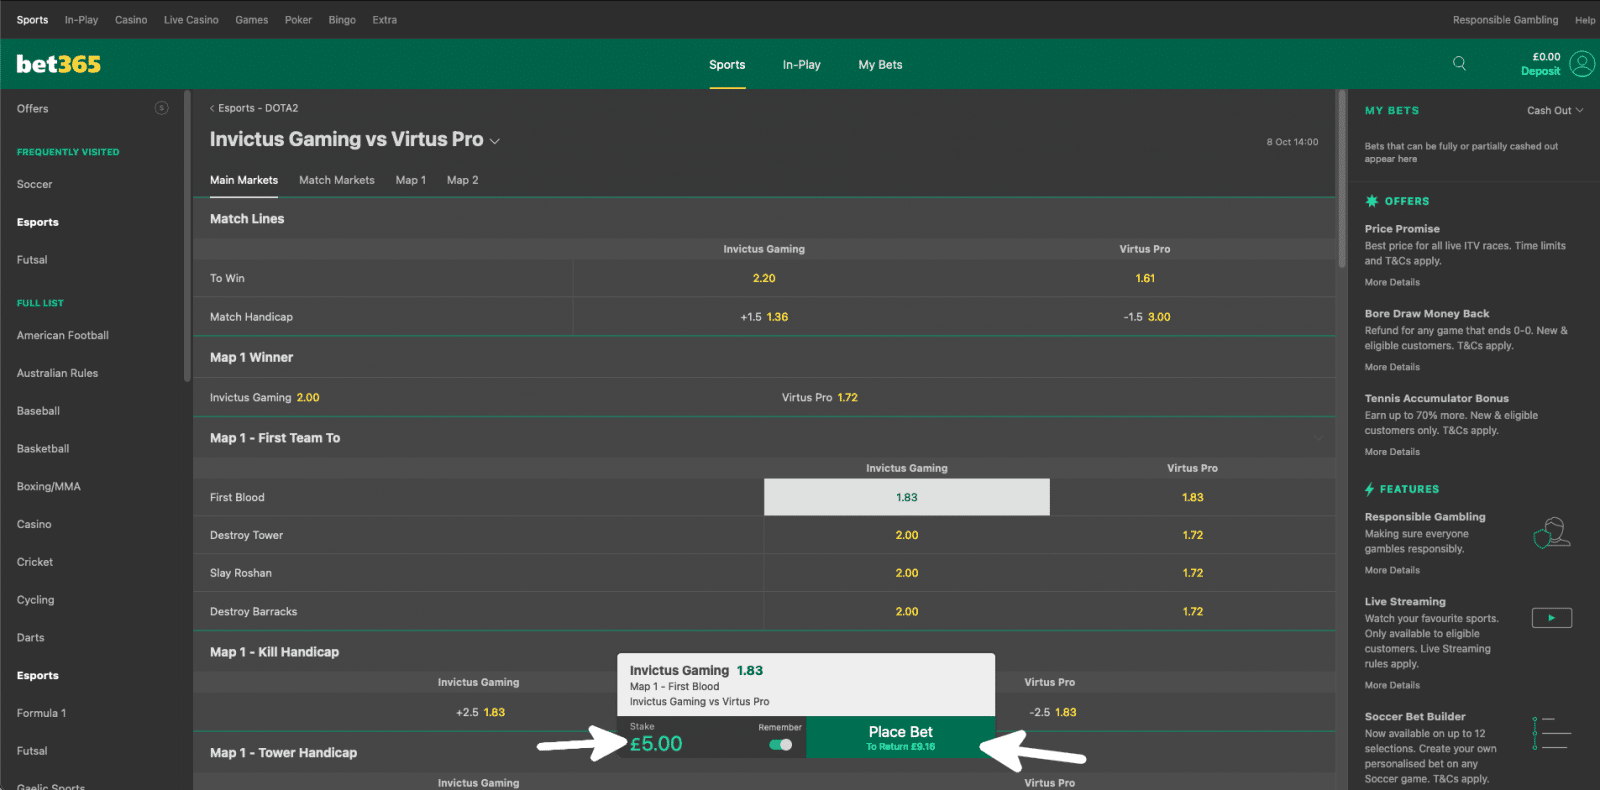Go back via Esports - DOTA2 breadcrumb
The image size is (1600, 790).
click(x=254, y=108)
